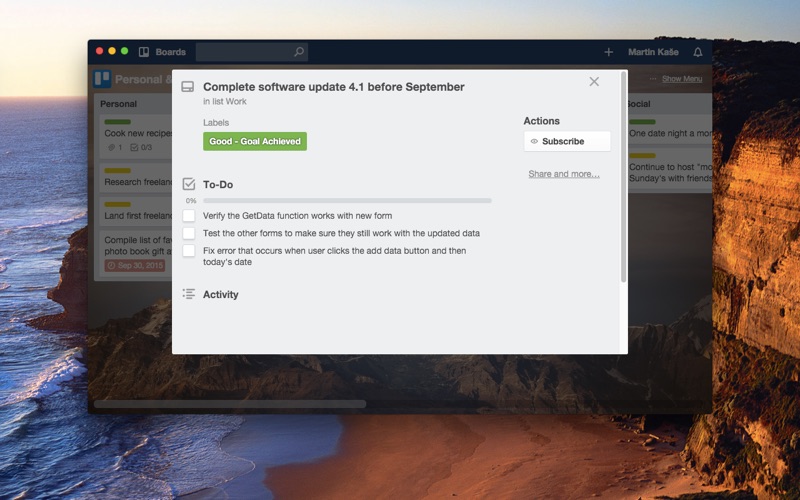Viewport: 800px width, 500px height.
Task: Click the dialog's vertical scrollbar
Action: pyautogui.click(x=623, y=177)
